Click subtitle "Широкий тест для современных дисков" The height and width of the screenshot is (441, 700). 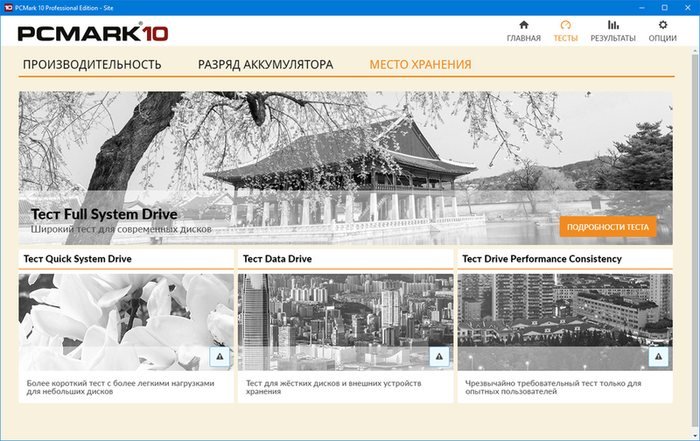click(x=121, y=229)
